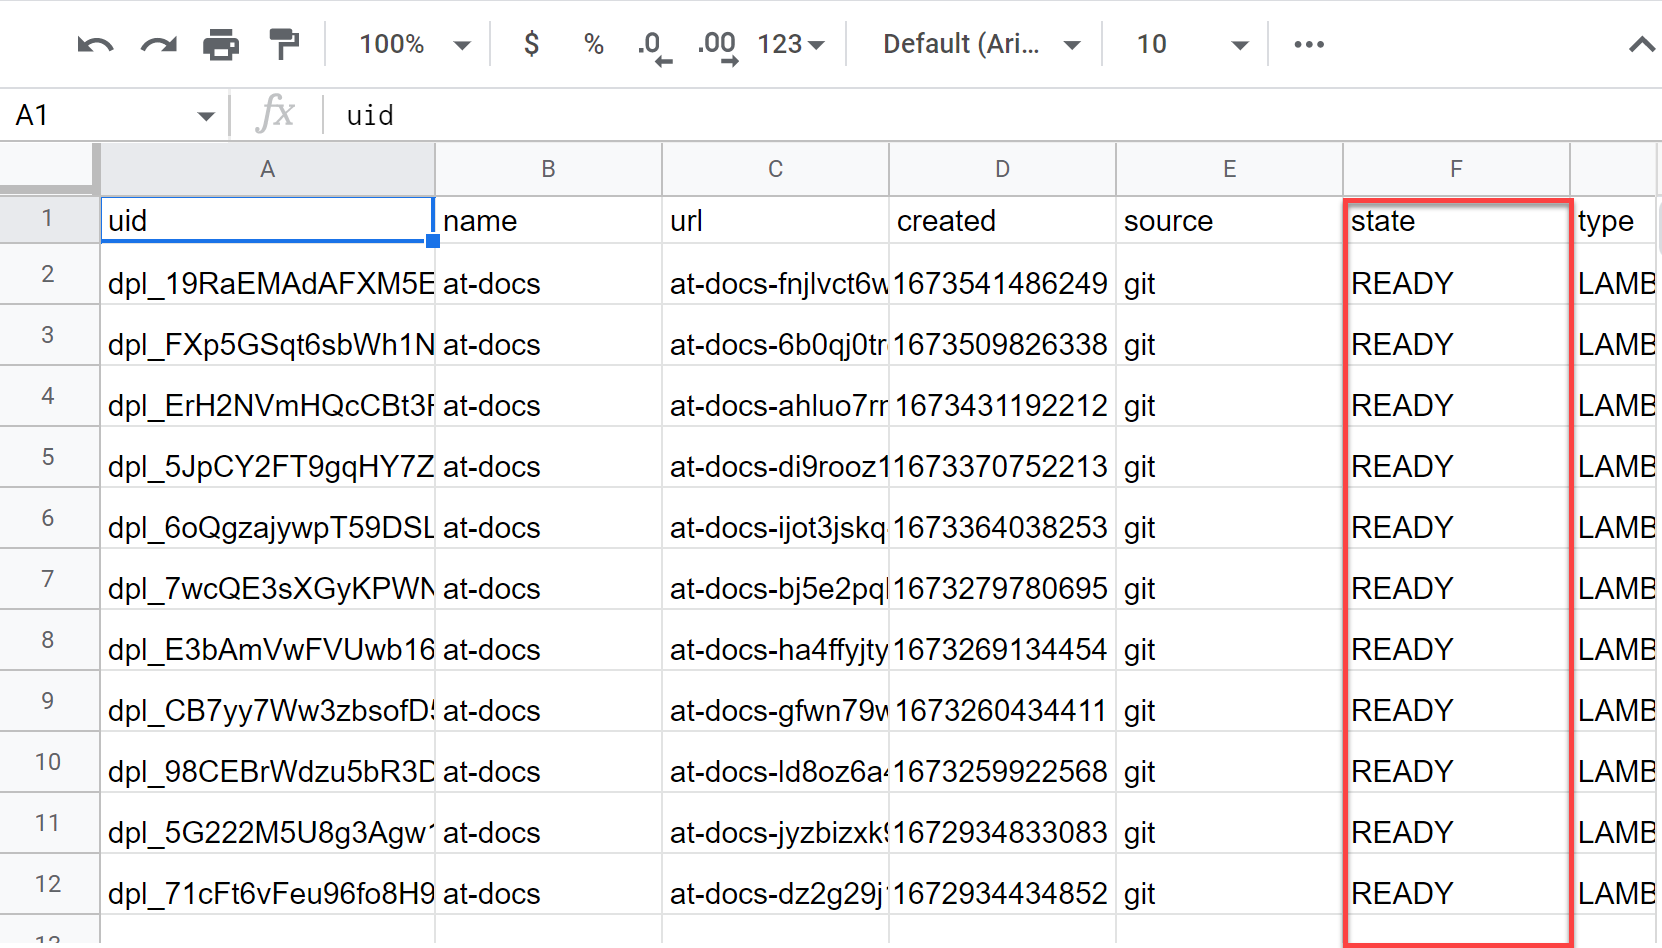Screen dimensions: 1662x948
Task: Open the font size 10 dropdown
Action: coord(1191,45)
